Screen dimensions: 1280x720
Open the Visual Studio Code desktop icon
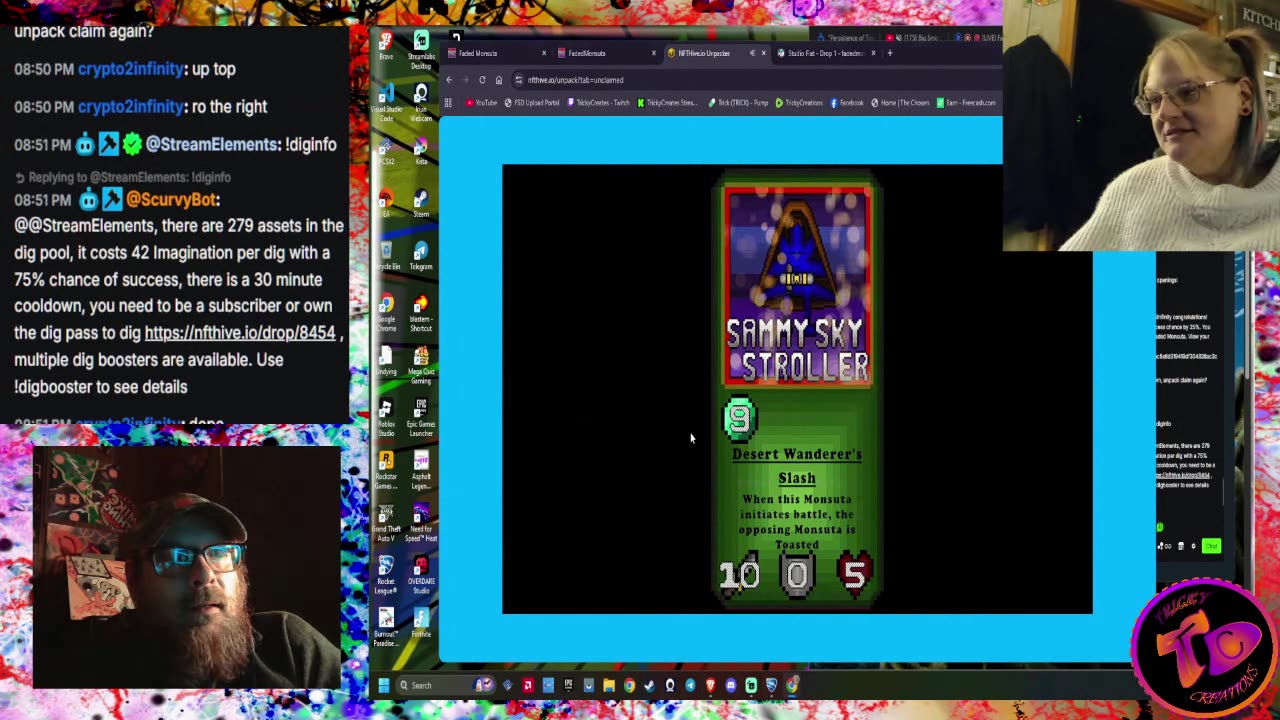coord(385,103)
